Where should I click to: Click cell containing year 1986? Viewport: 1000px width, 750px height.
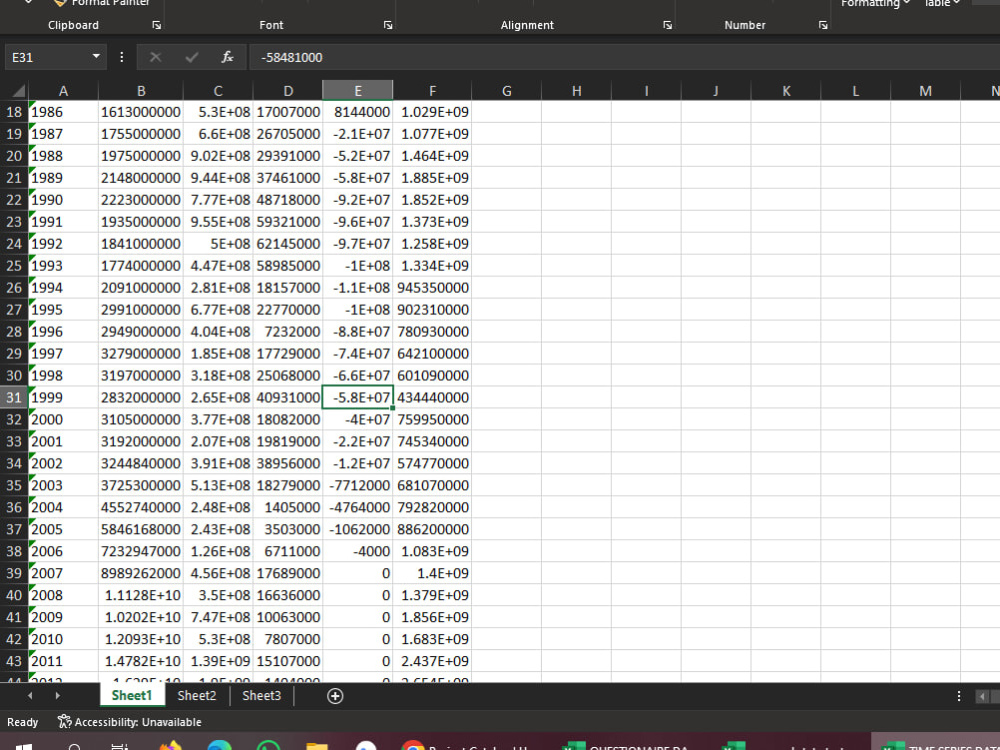[x=63, y=112]
